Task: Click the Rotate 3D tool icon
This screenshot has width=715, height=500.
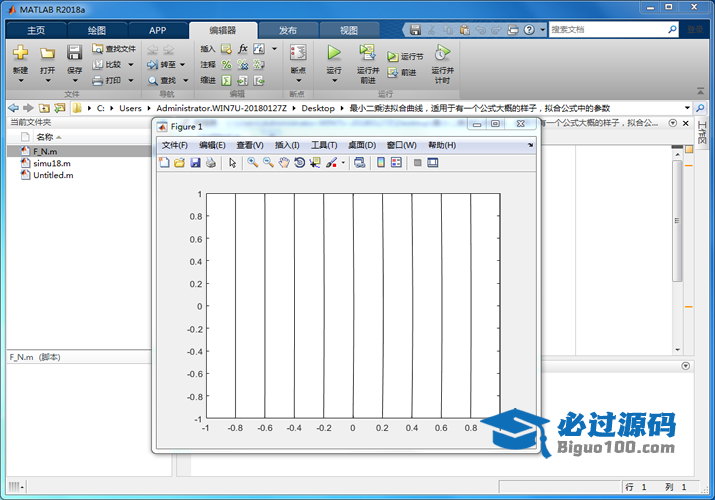Action: (x=299, y=162)
